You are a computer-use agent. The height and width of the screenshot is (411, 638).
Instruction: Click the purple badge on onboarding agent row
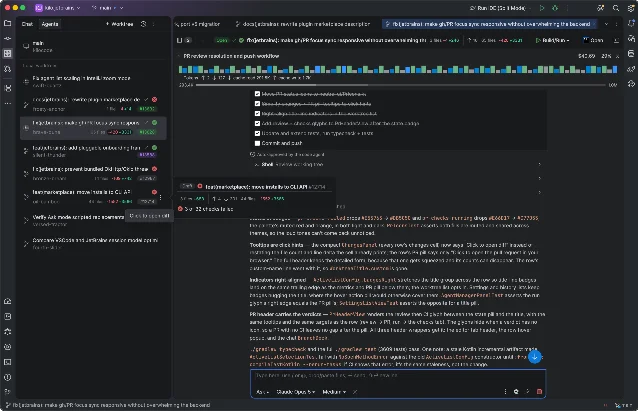click(146, 155)
